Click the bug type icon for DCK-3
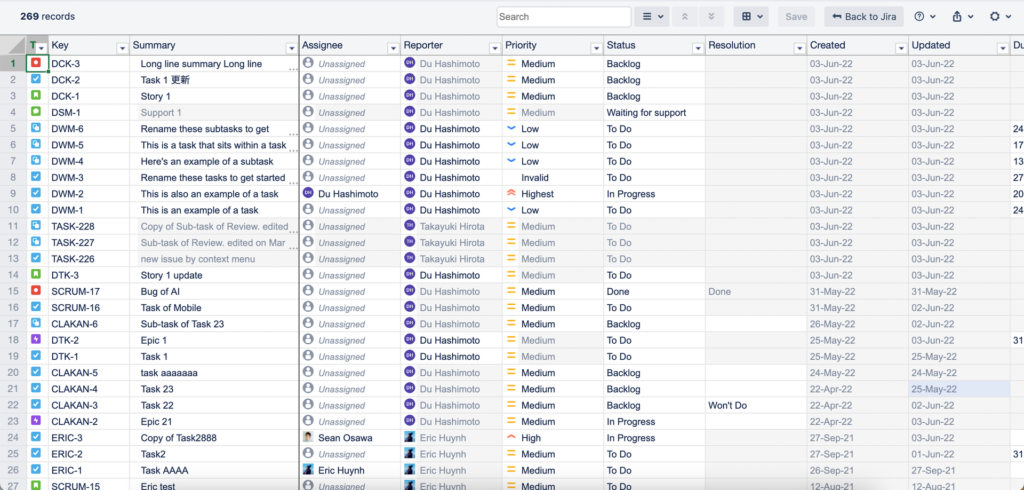 [36, 64]
